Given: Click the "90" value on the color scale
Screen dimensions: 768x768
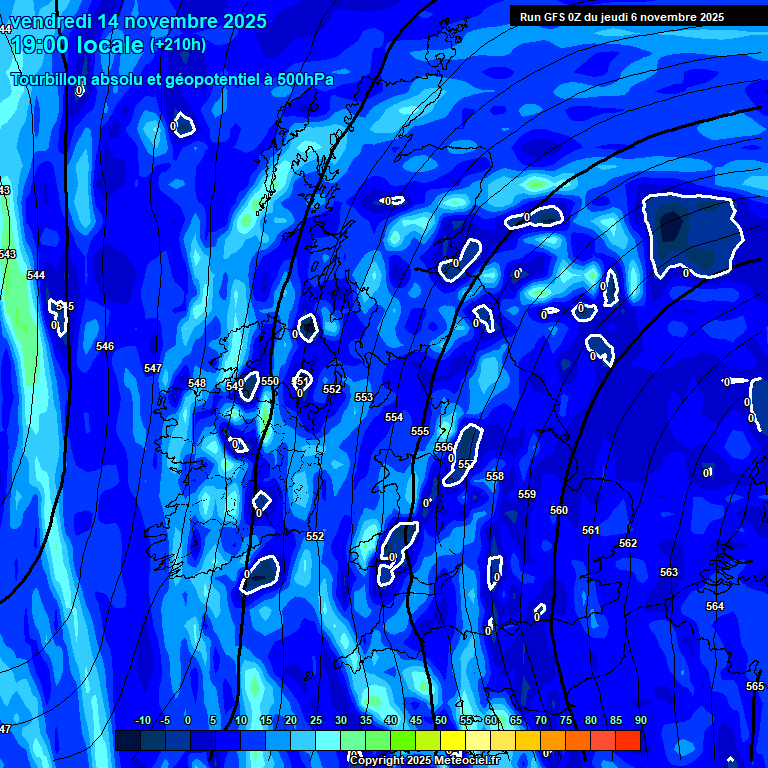Looking at the screenshot, I should coord(640,721).
